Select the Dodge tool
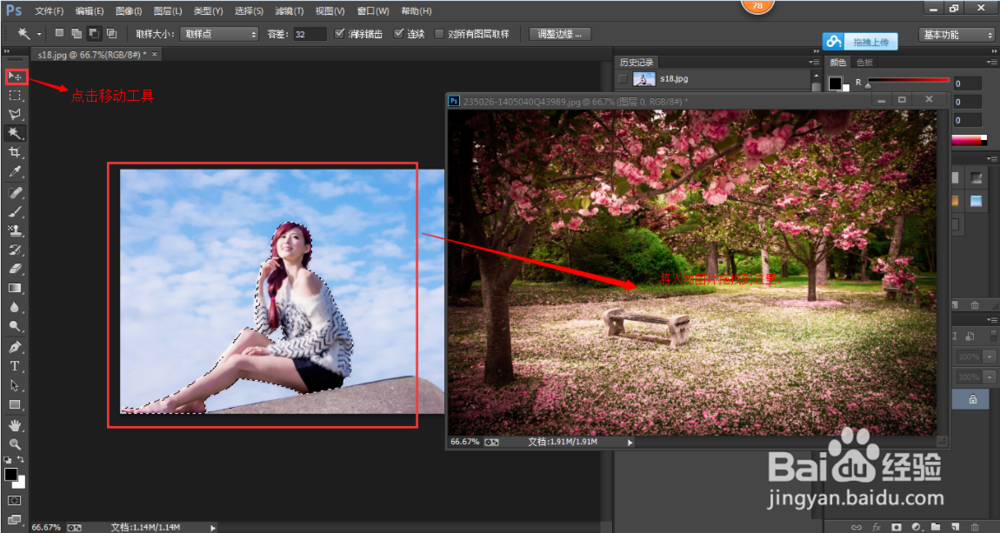 (x=15, y=326)
